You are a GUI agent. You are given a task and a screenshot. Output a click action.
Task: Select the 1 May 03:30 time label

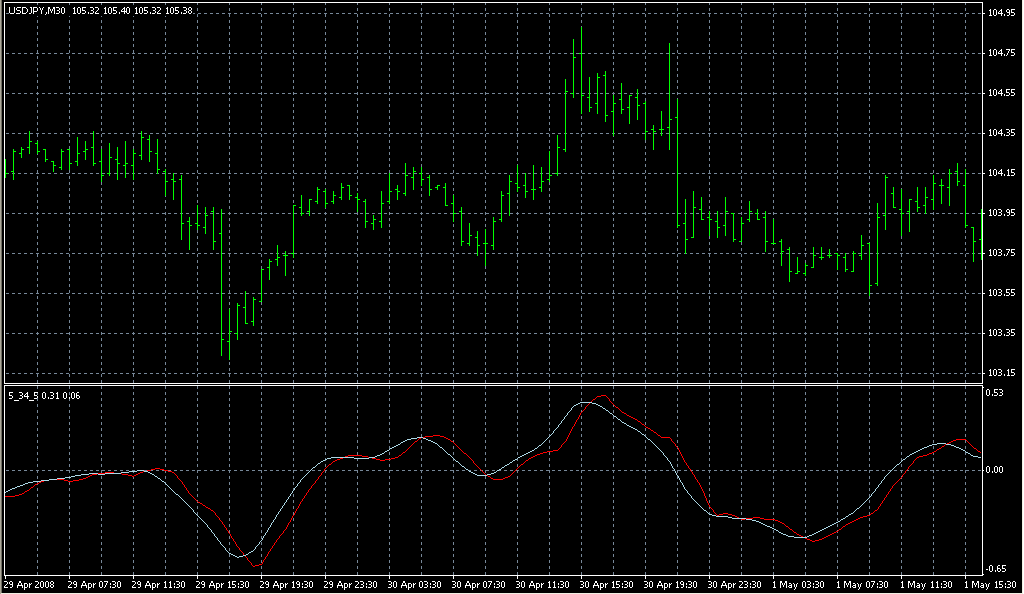pyautogui.click(x=799, y=583)
